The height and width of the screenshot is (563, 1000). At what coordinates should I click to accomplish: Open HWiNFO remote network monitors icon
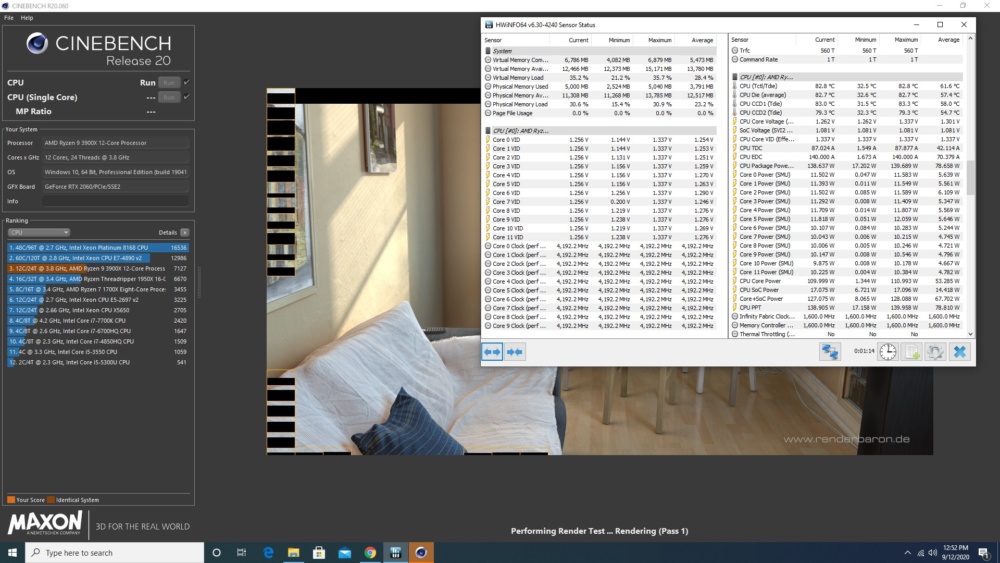(829, 351)
